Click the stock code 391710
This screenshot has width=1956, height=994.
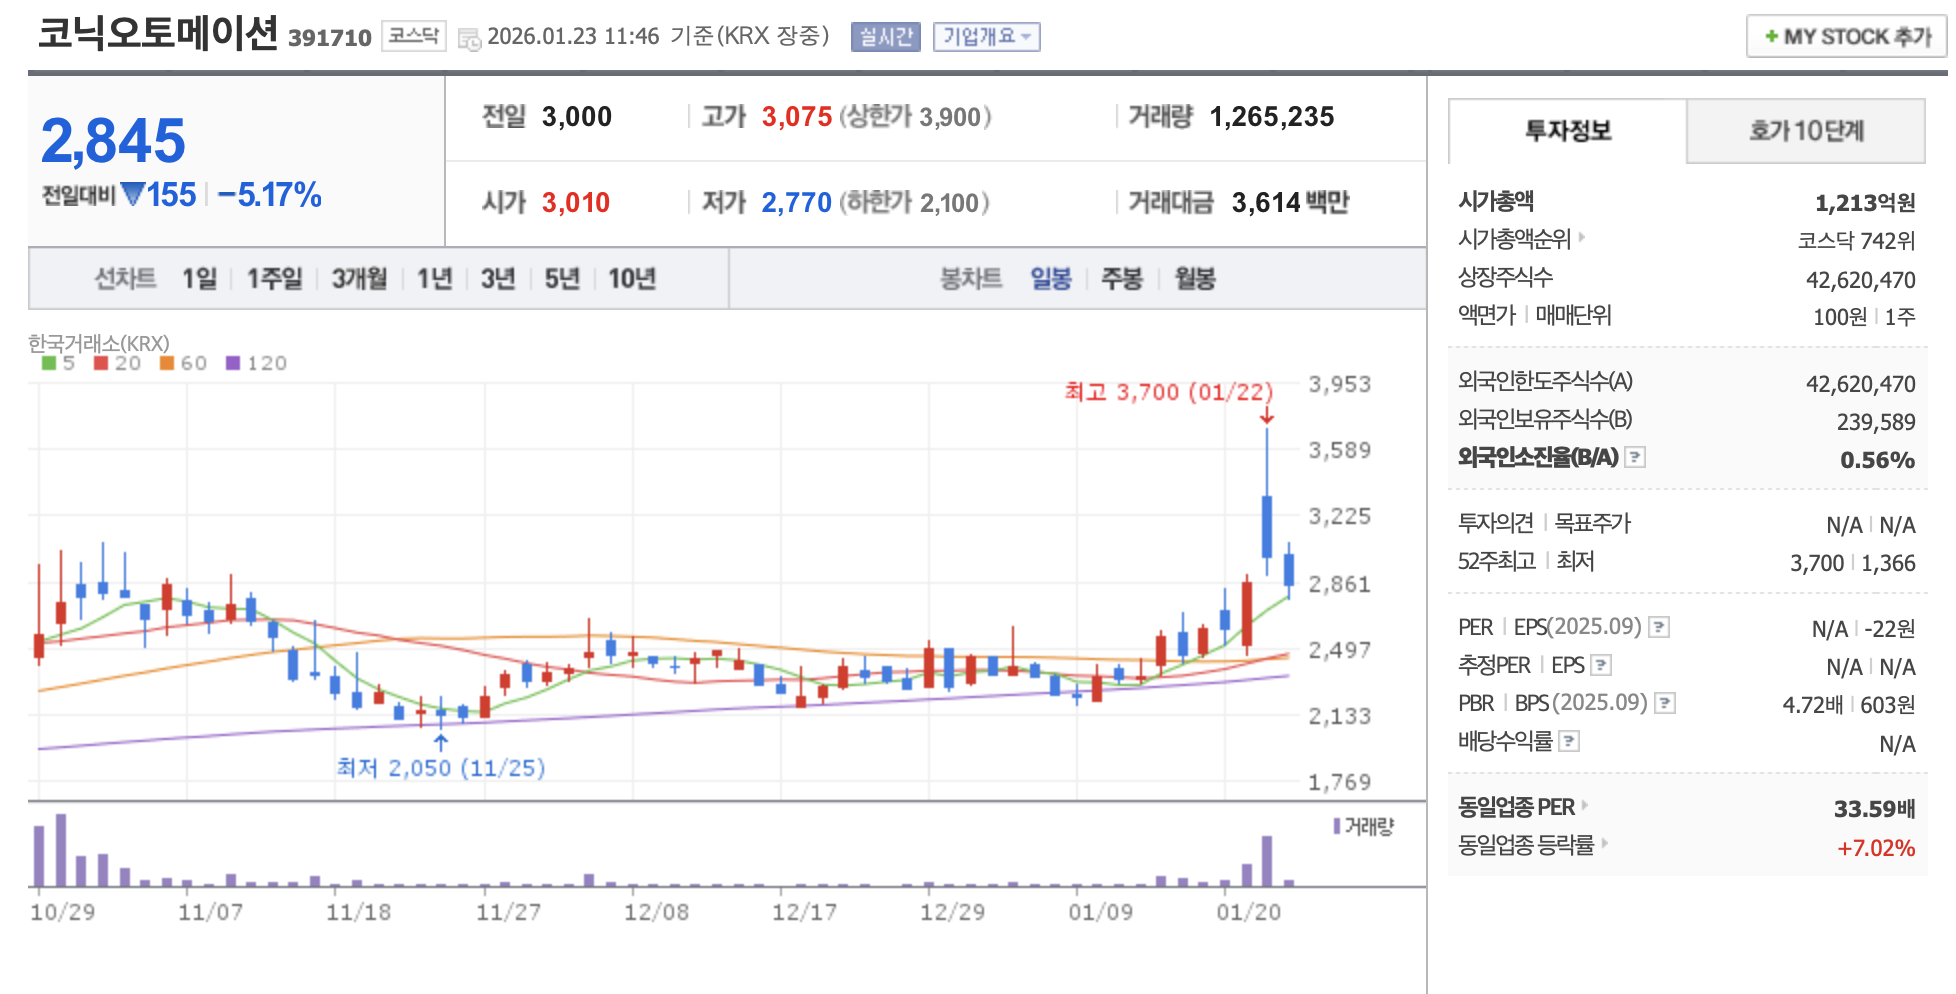[330, 38]
